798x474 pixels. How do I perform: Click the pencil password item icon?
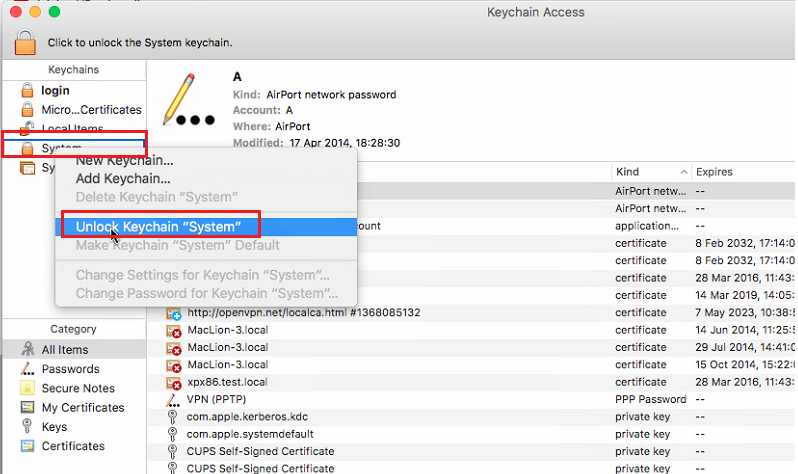point(188,100)
